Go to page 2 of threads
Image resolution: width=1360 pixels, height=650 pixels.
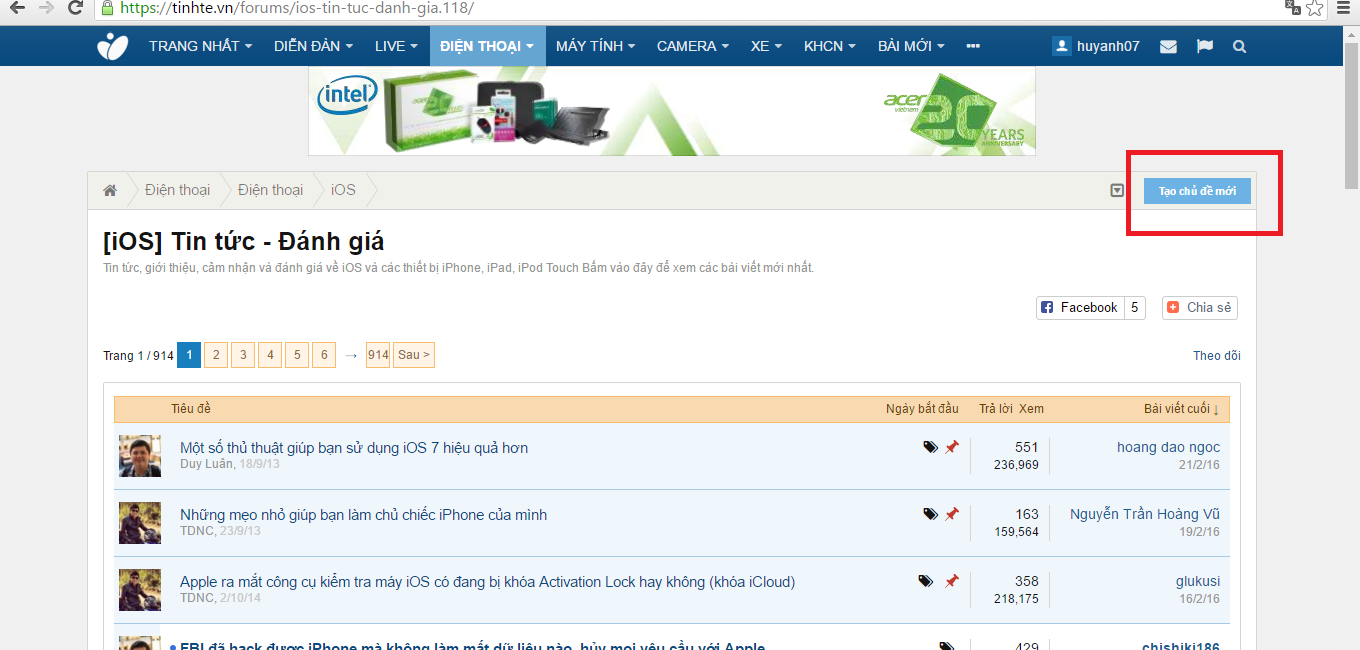216,355
